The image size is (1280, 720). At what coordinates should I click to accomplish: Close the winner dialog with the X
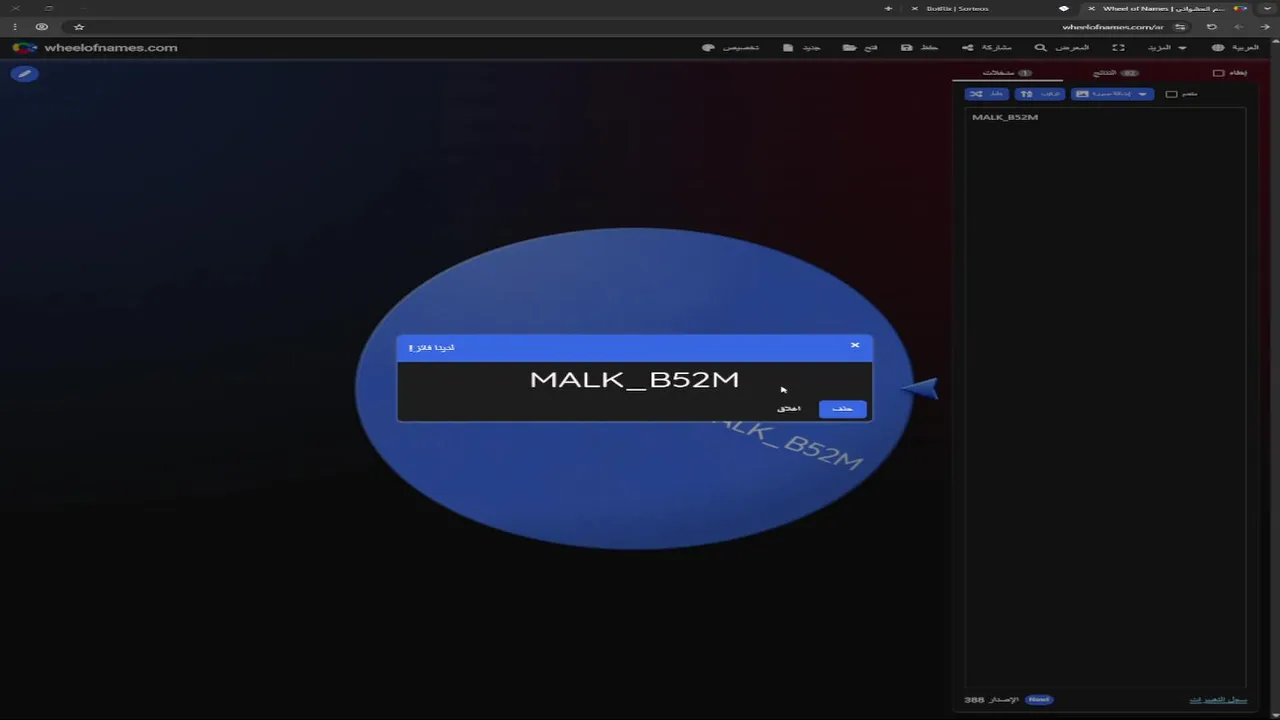tap(855, 345)
